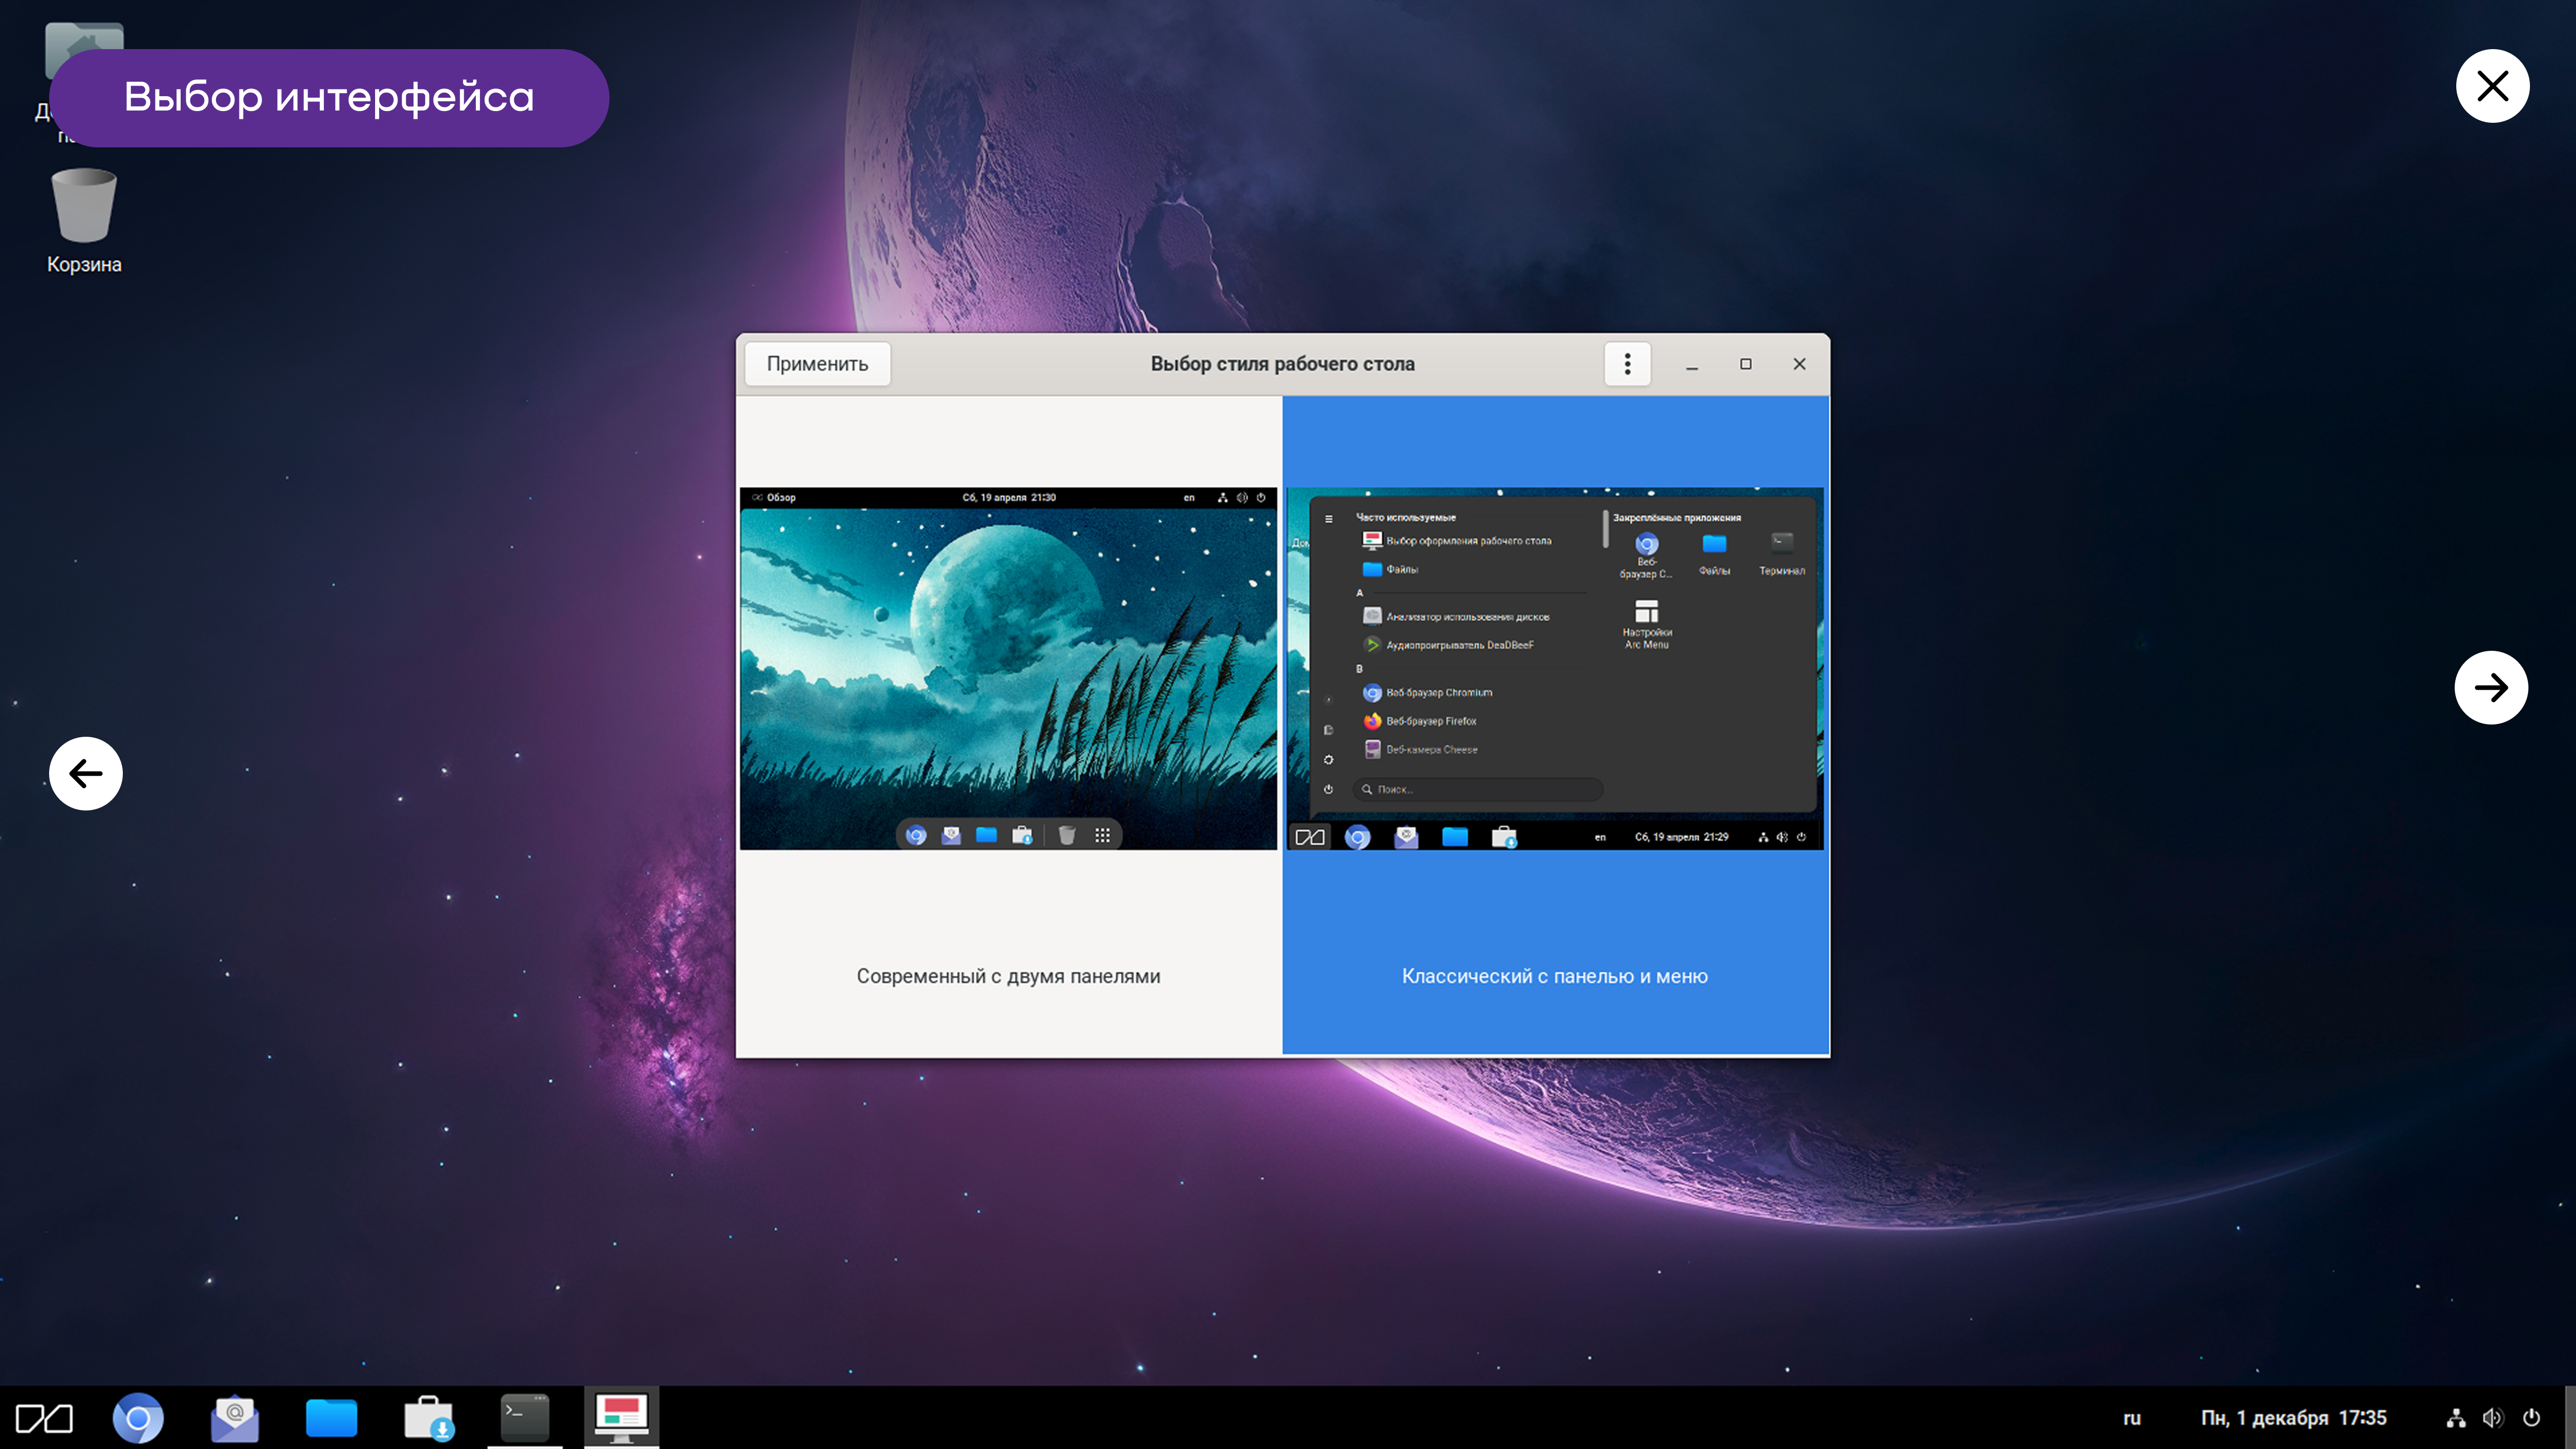The height and width of the screenshot is (1449, 2576).
Task: Open the main menu icon on taskbar
Action: (44, 1418)
